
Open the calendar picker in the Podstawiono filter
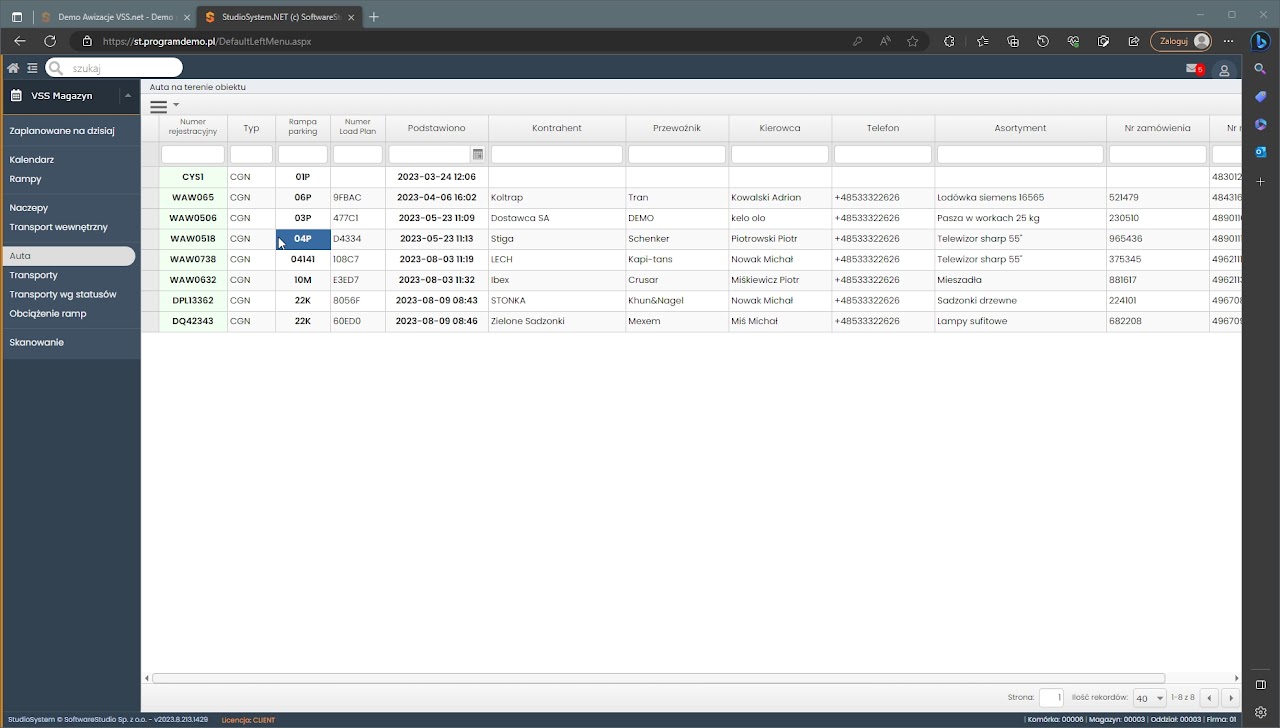click(478, 155)
